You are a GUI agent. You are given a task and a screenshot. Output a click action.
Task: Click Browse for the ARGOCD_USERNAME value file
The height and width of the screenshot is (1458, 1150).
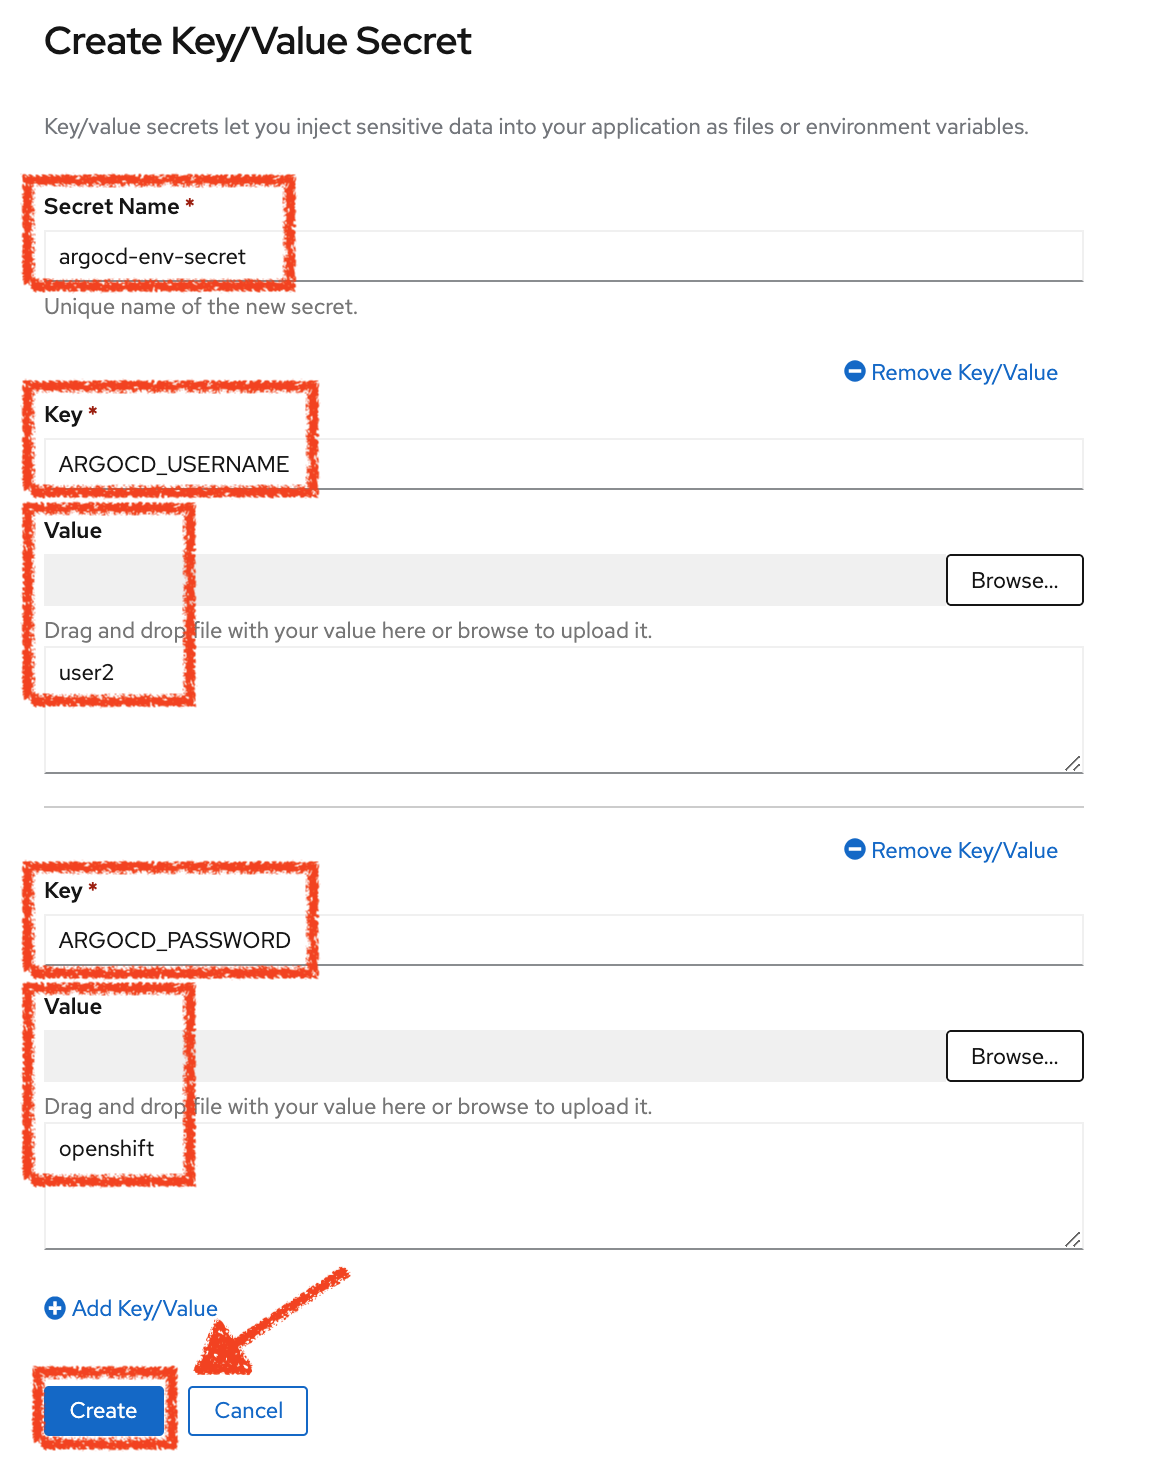pos(1014,580)
